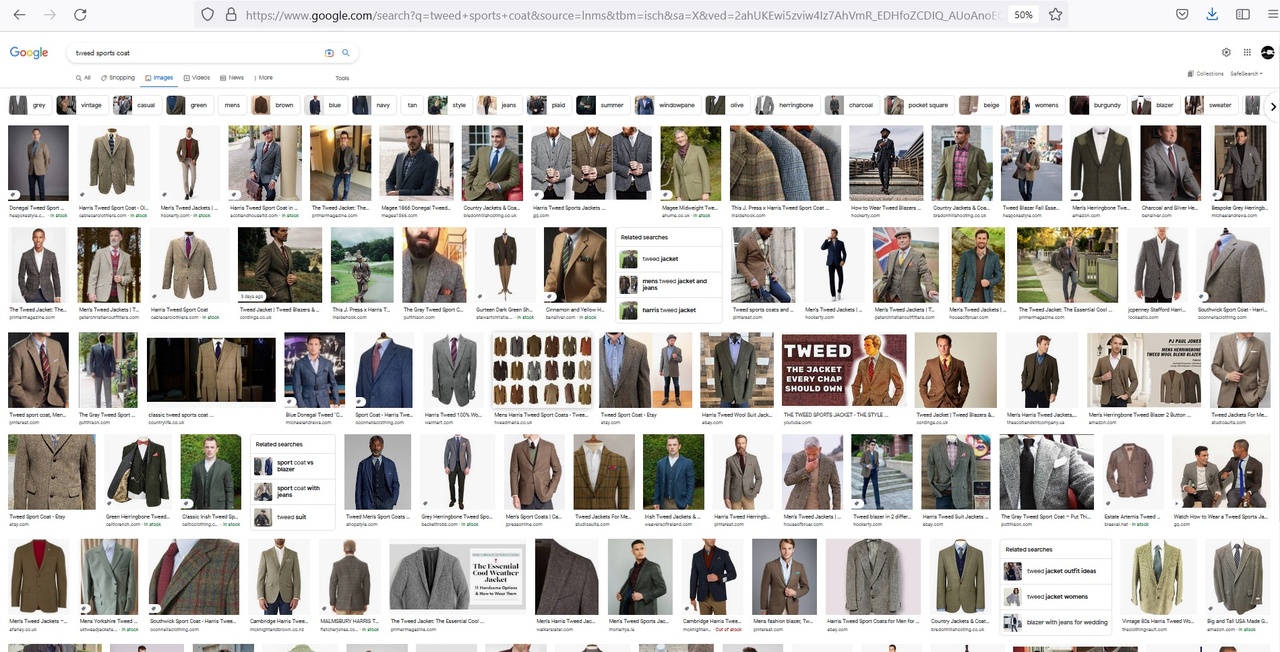Click the Save to Pocket icon
Viewport: 1280px width, 652px height.
pyautogui.click(x=1182, y=15)
